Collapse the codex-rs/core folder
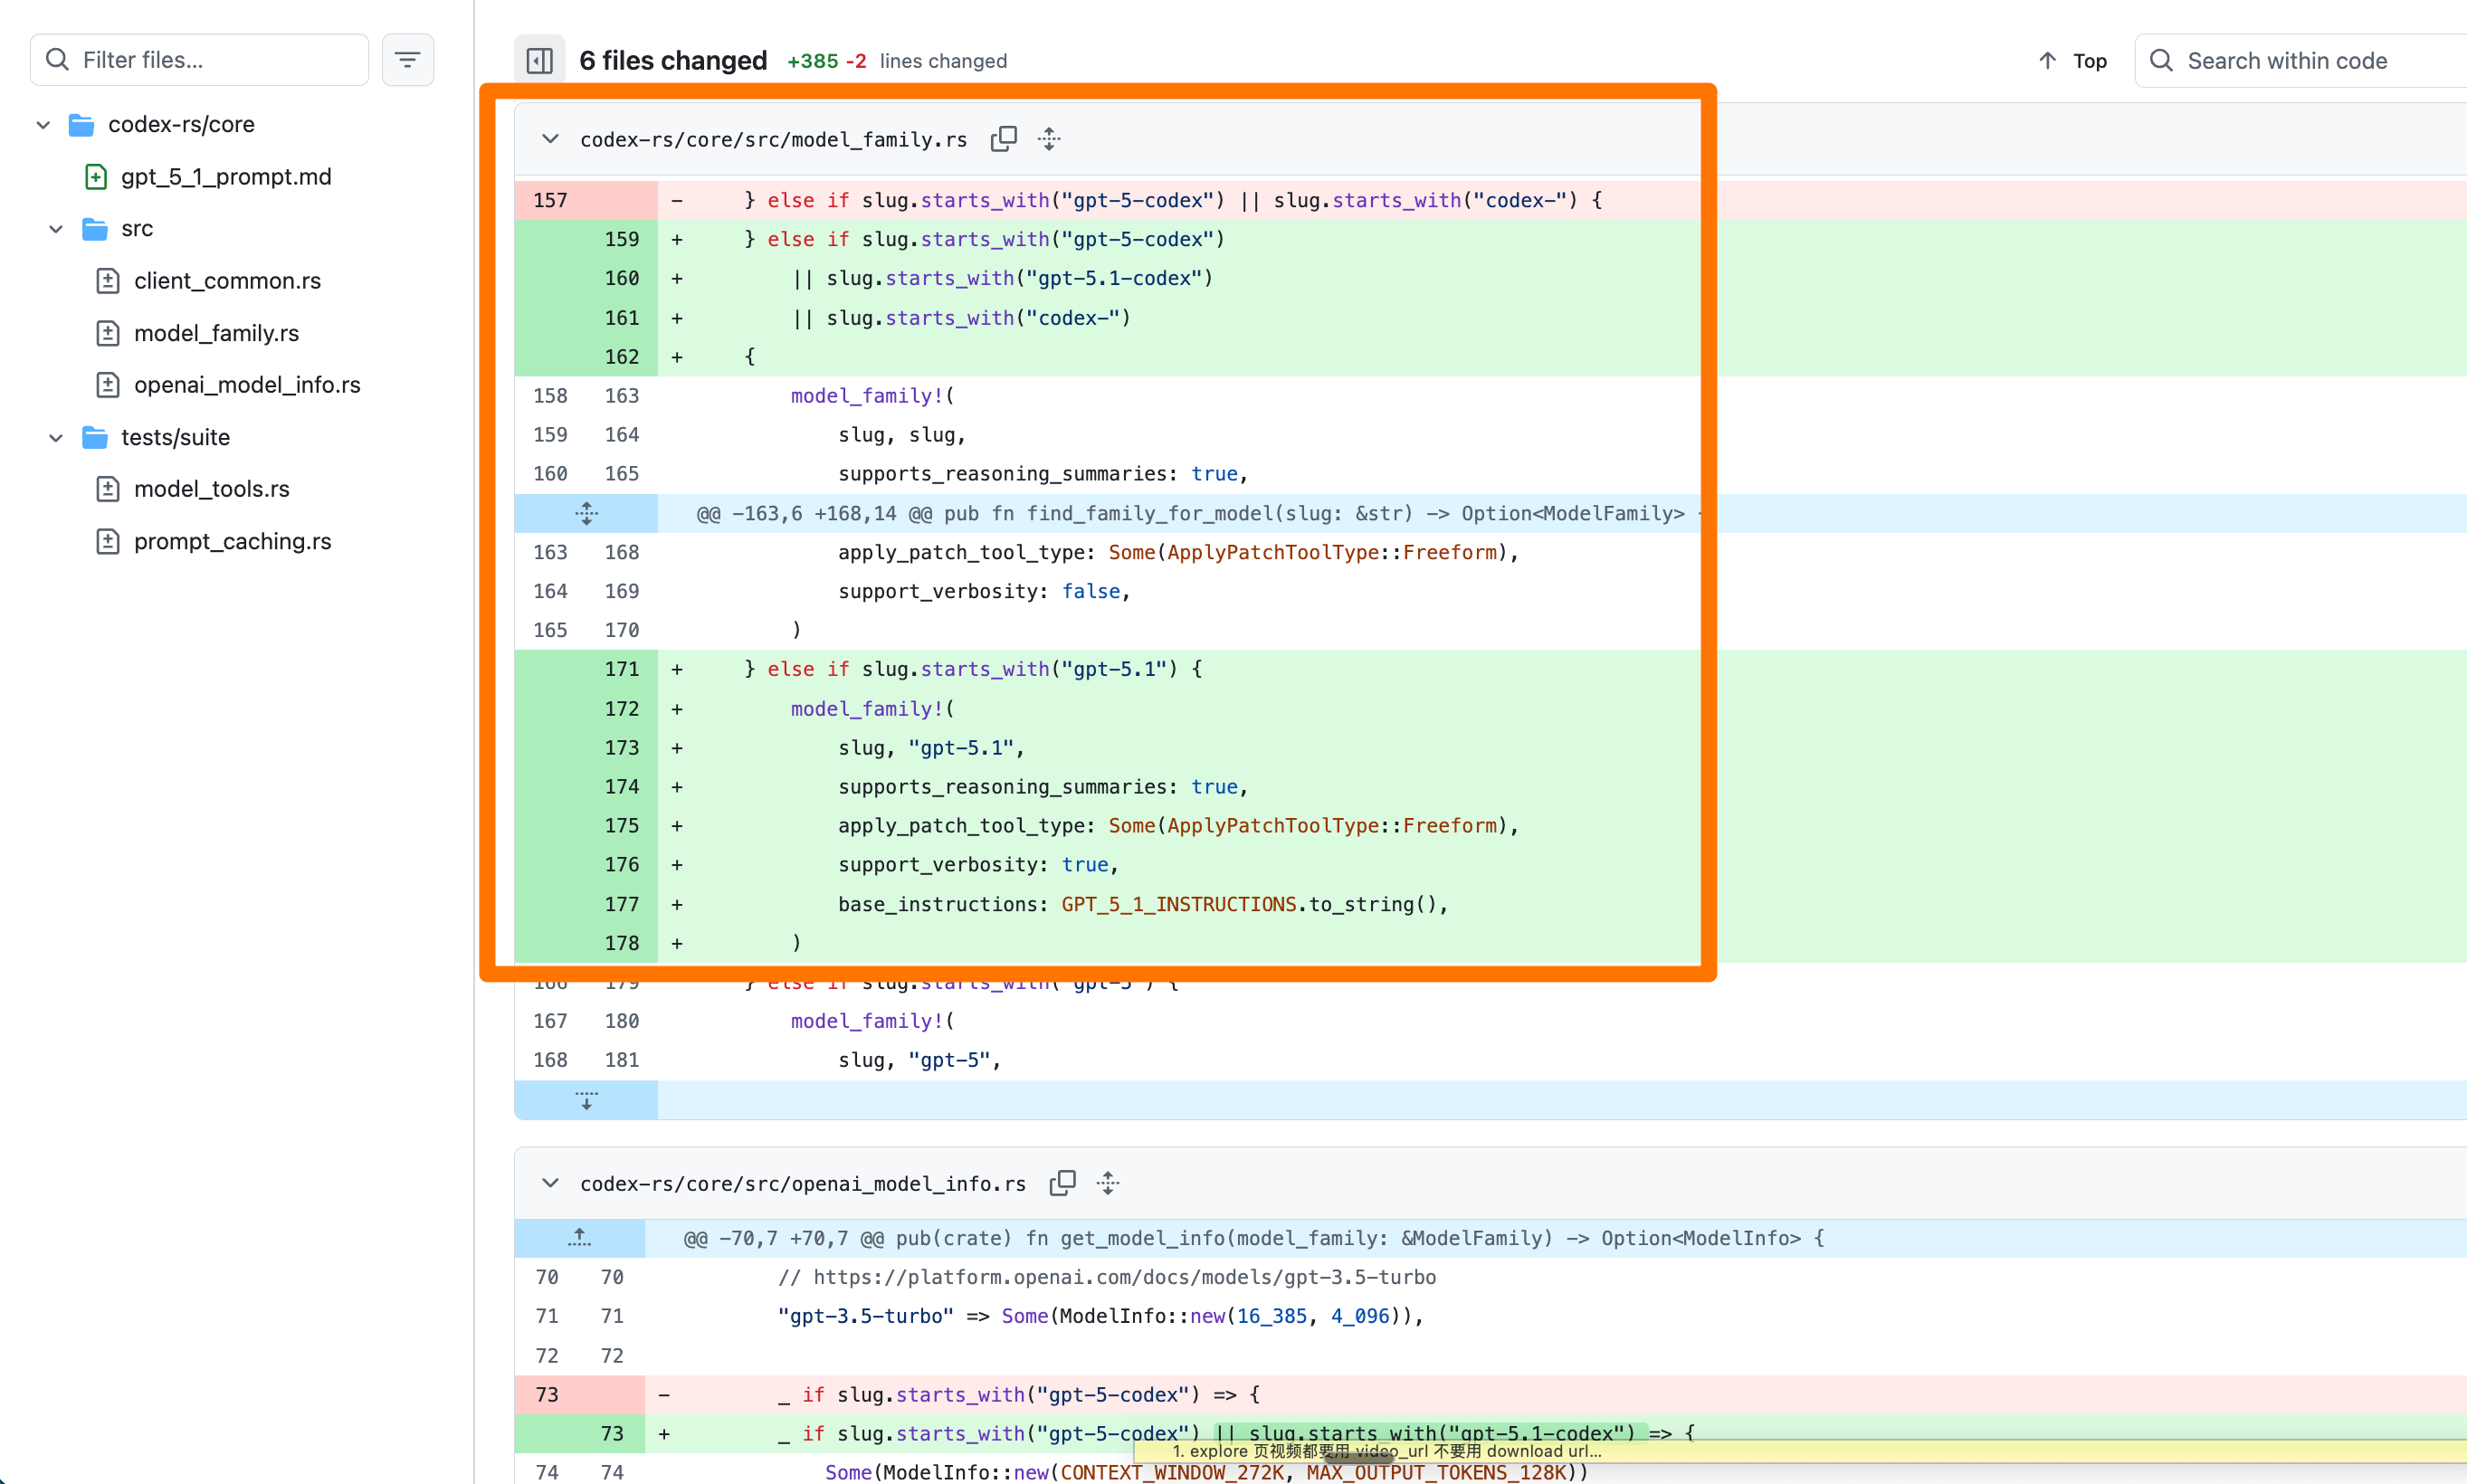The width and height of the screenshot is (2467, 1484). tap(43, 125)
